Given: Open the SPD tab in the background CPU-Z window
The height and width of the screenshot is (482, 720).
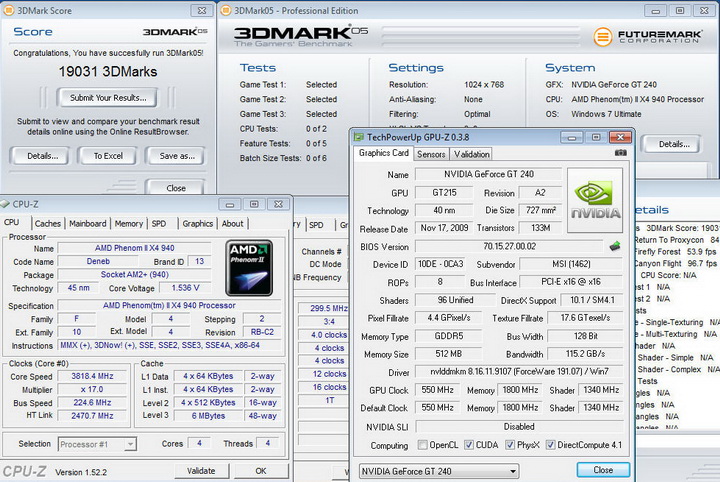Looking at the screenshot, I should coord(316,225).
